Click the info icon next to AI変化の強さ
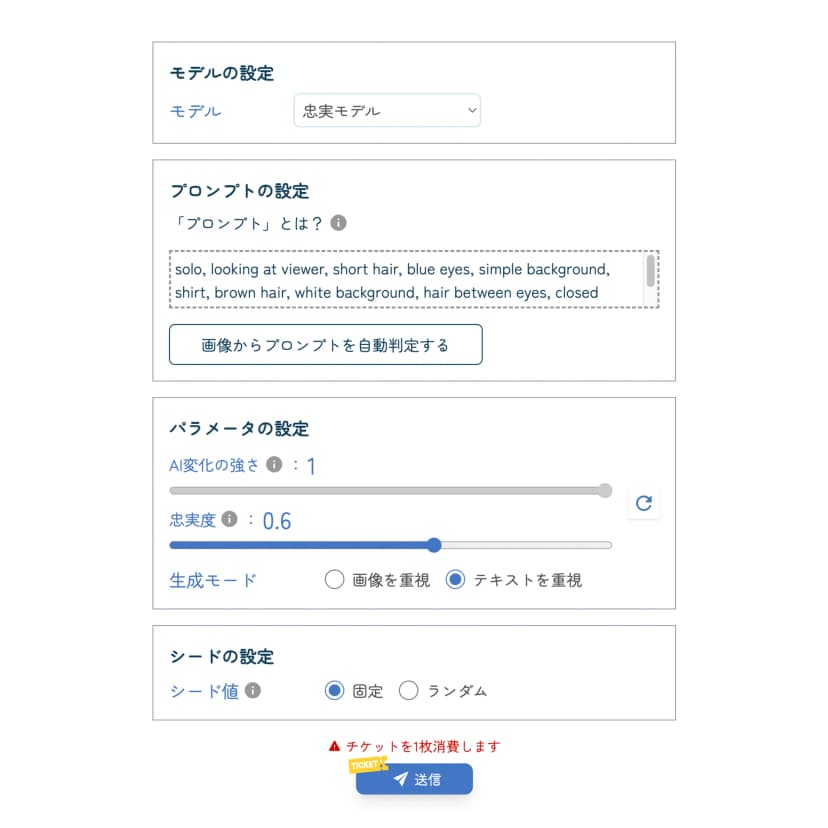Image resolution: width=828 pixels, height=828 pixels. [274, 465]
